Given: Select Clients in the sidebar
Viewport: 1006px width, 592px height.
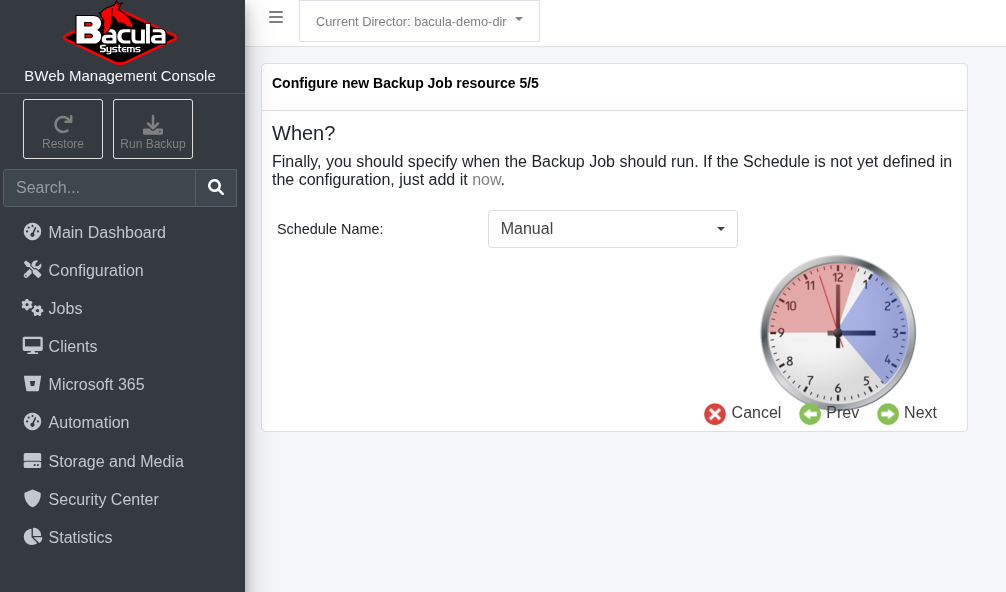Looking at the screenshot, I should (73, 346).
